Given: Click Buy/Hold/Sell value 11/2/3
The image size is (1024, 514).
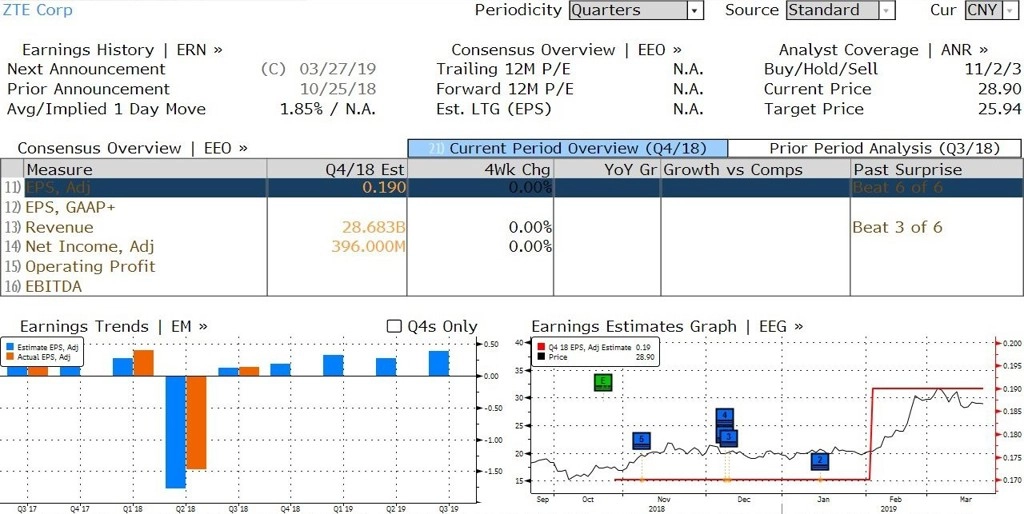Looking at the screenshot, I should [993, 69].
